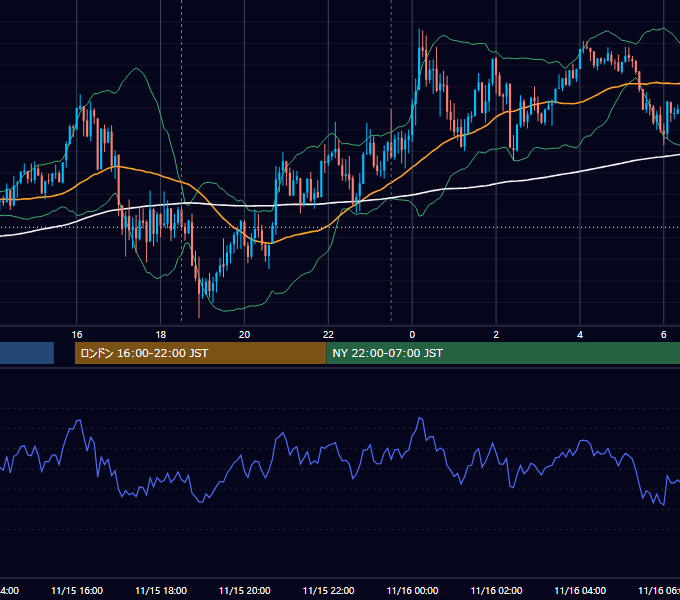Click the '6' hour label on chart axis
Image resolution: width=680 pixels, height=600 pixels.
coord(664,335)
